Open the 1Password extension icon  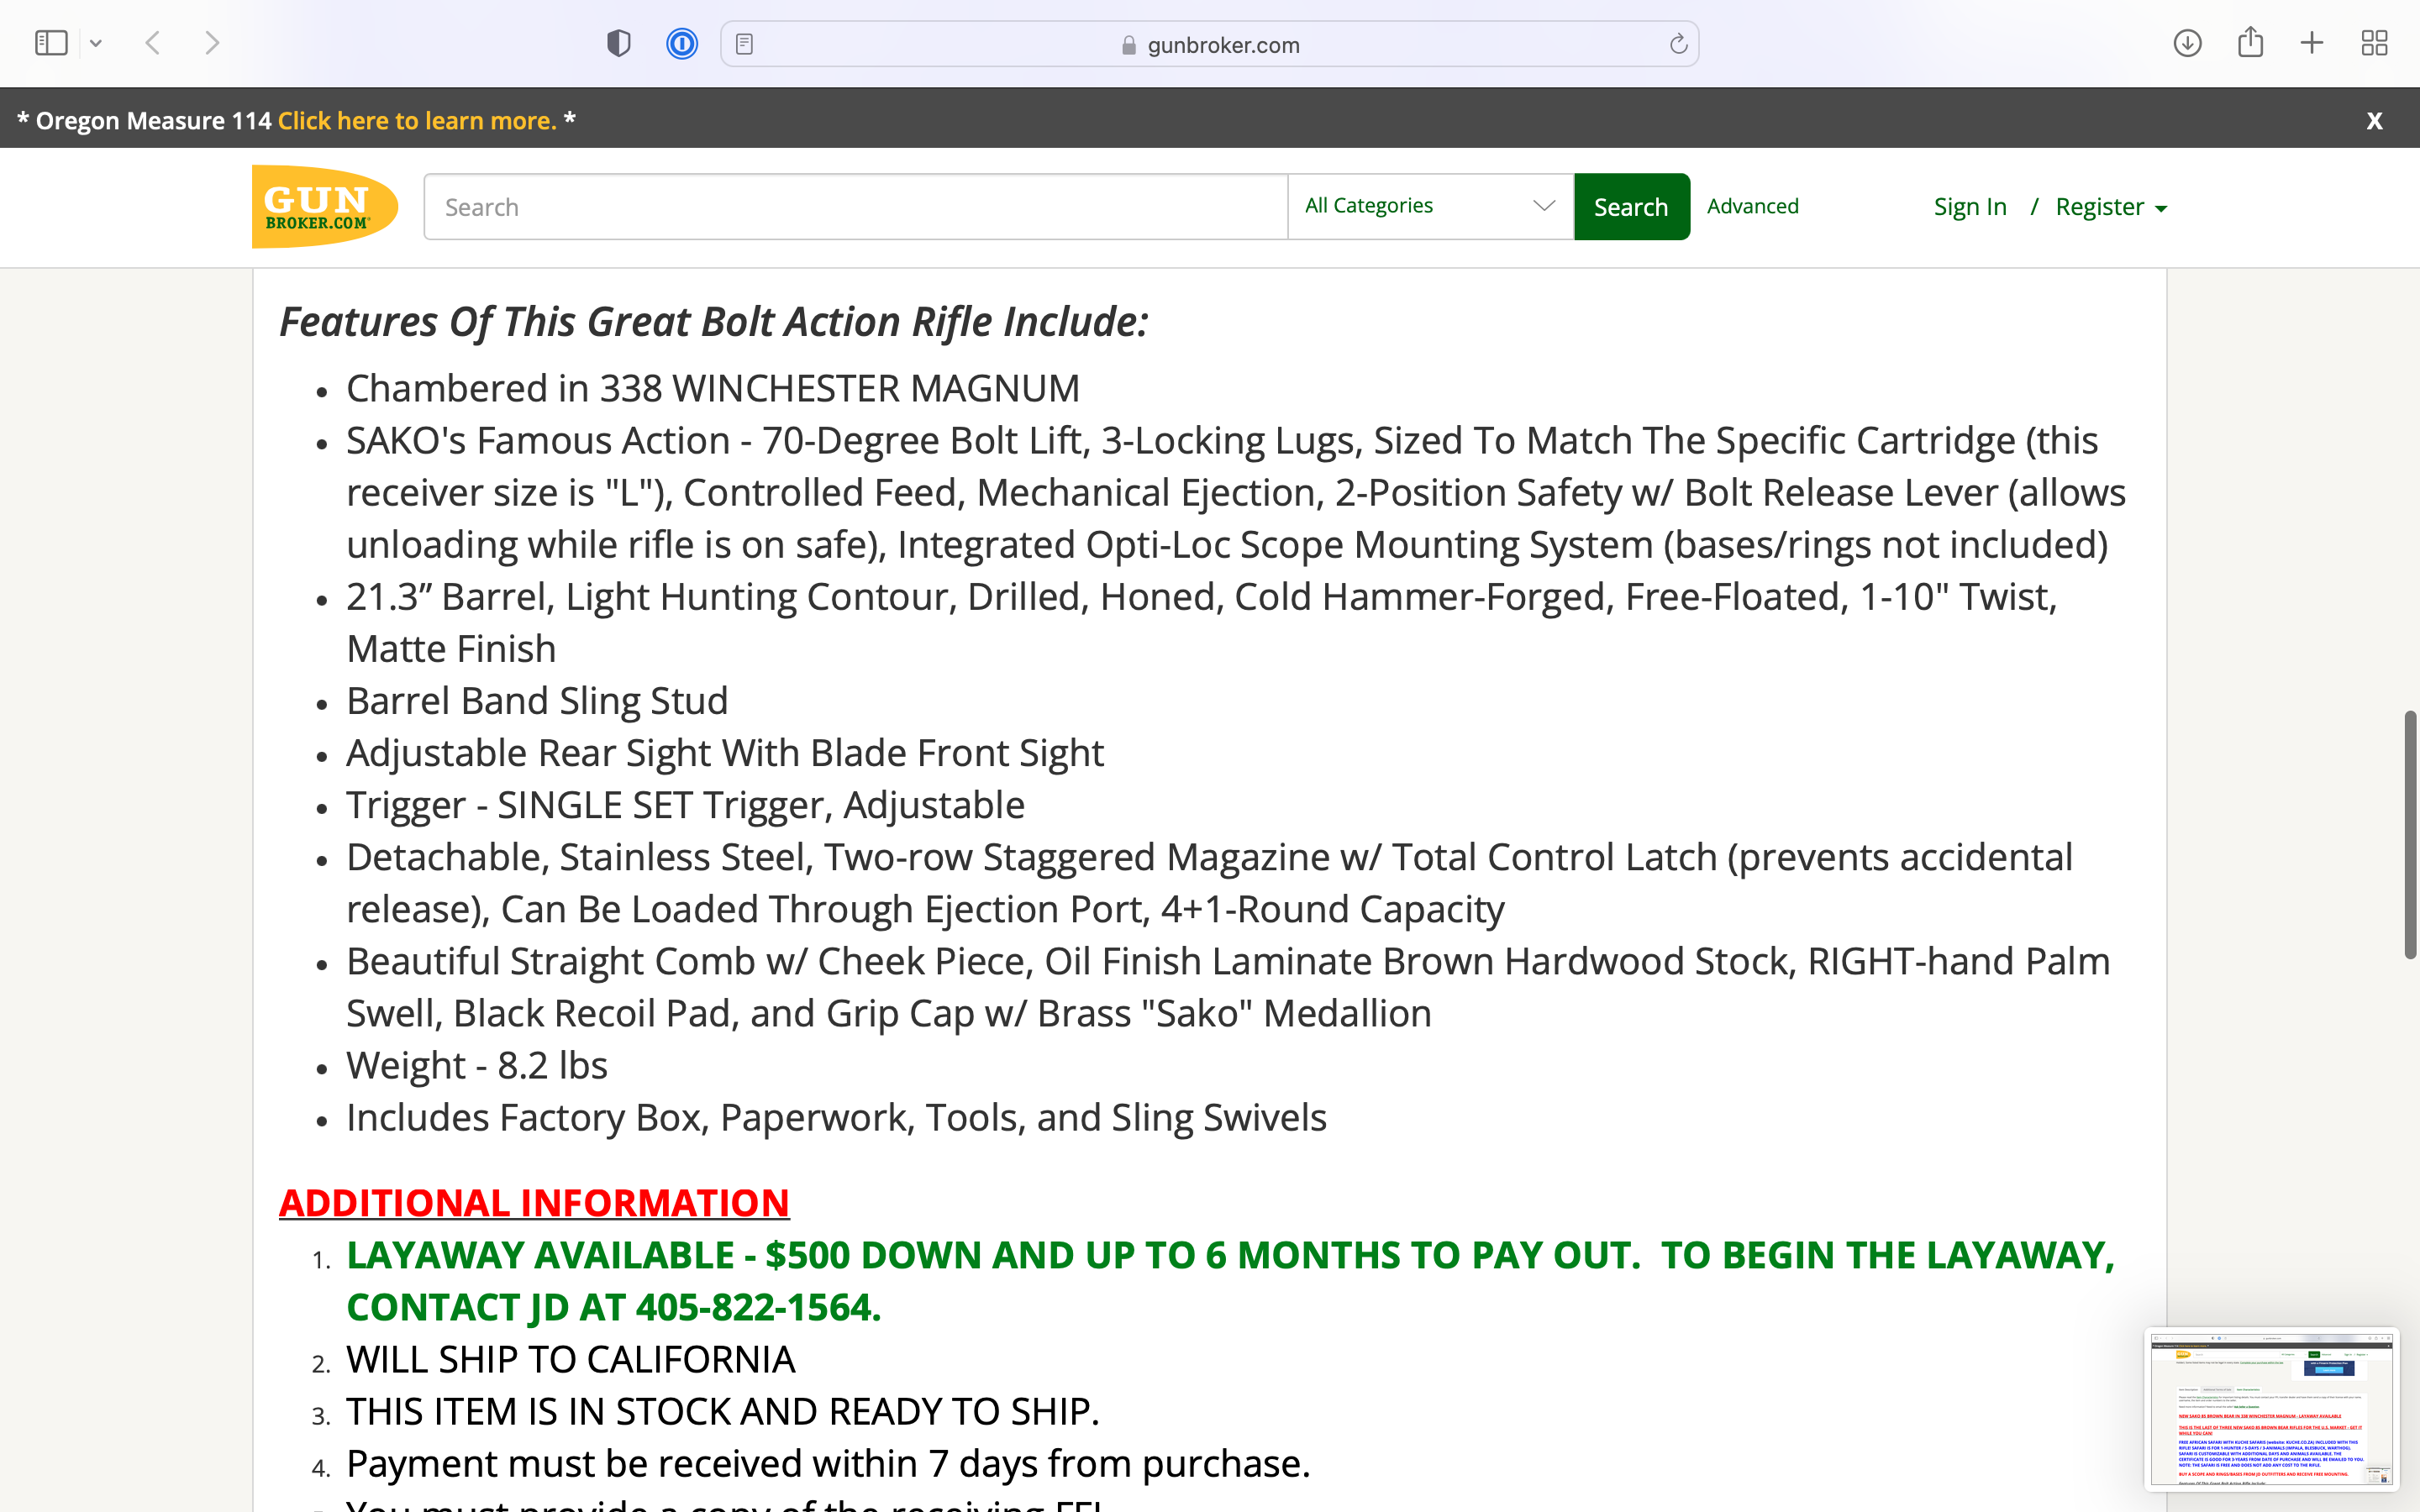[x=682, y=43]
